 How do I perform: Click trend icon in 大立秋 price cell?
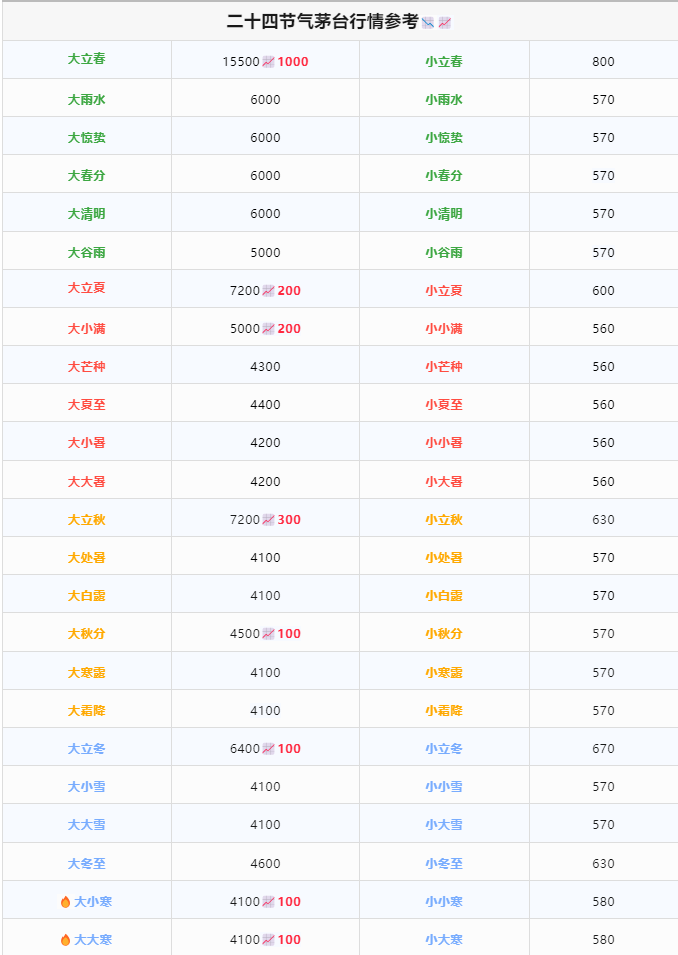(x=269, y=520)
